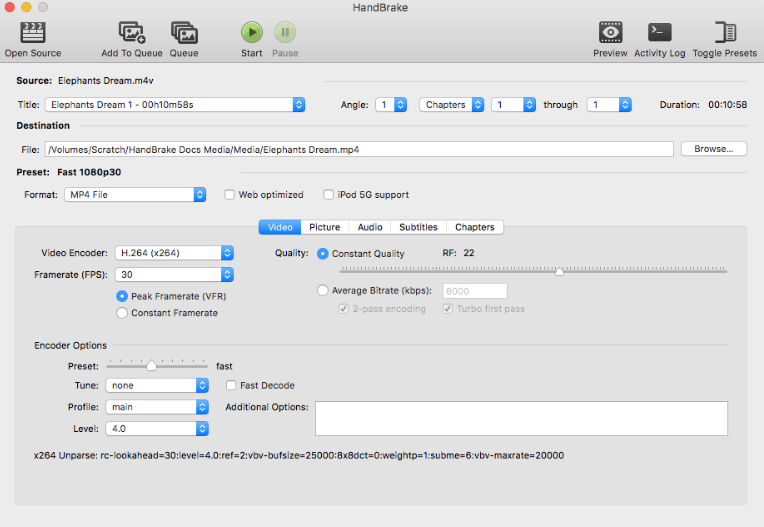Viewport: 764px width, 527px height.
Task: Click the preset name Fast 1080p30
Action: point(89,172)
